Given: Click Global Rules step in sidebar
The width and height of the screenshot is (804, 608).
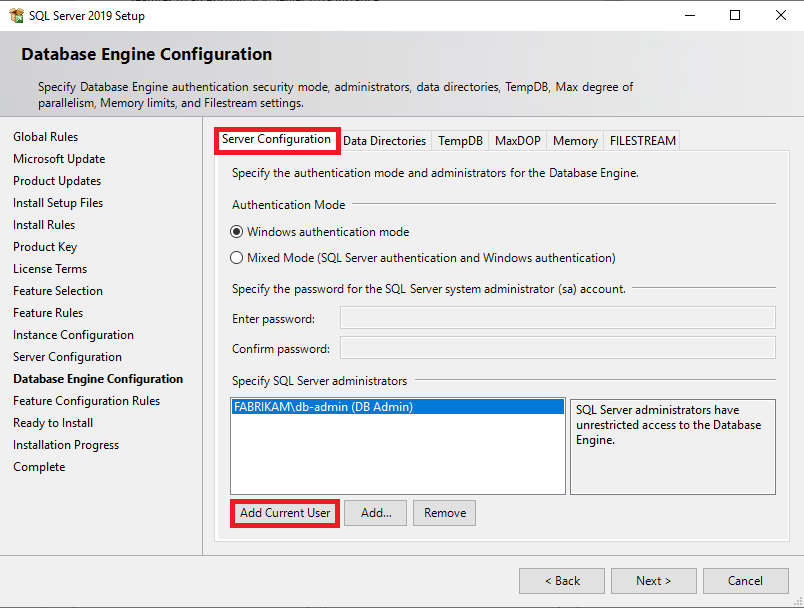Looking at the screenshot, I should (46, 137).
